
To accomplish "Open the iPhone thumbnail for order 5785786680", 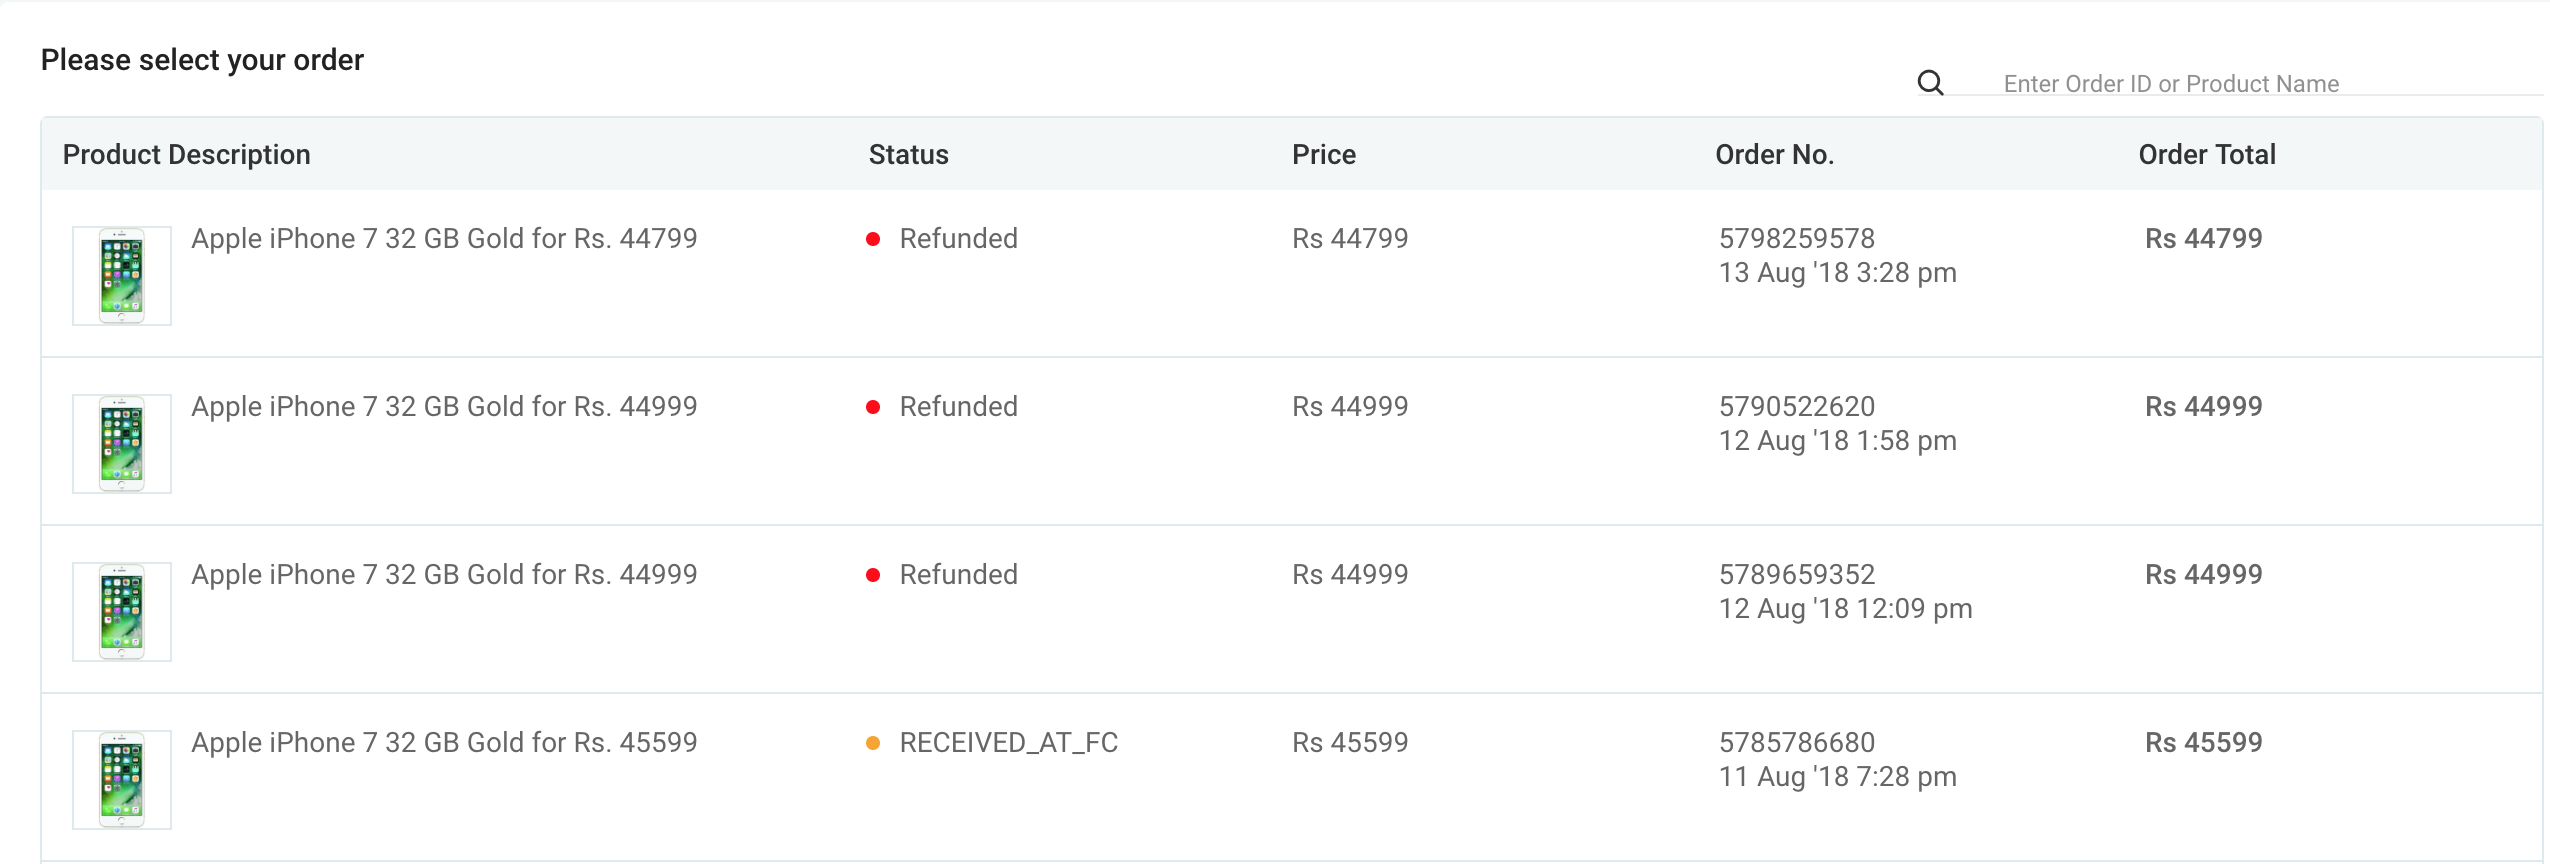I will pos(122,779).
